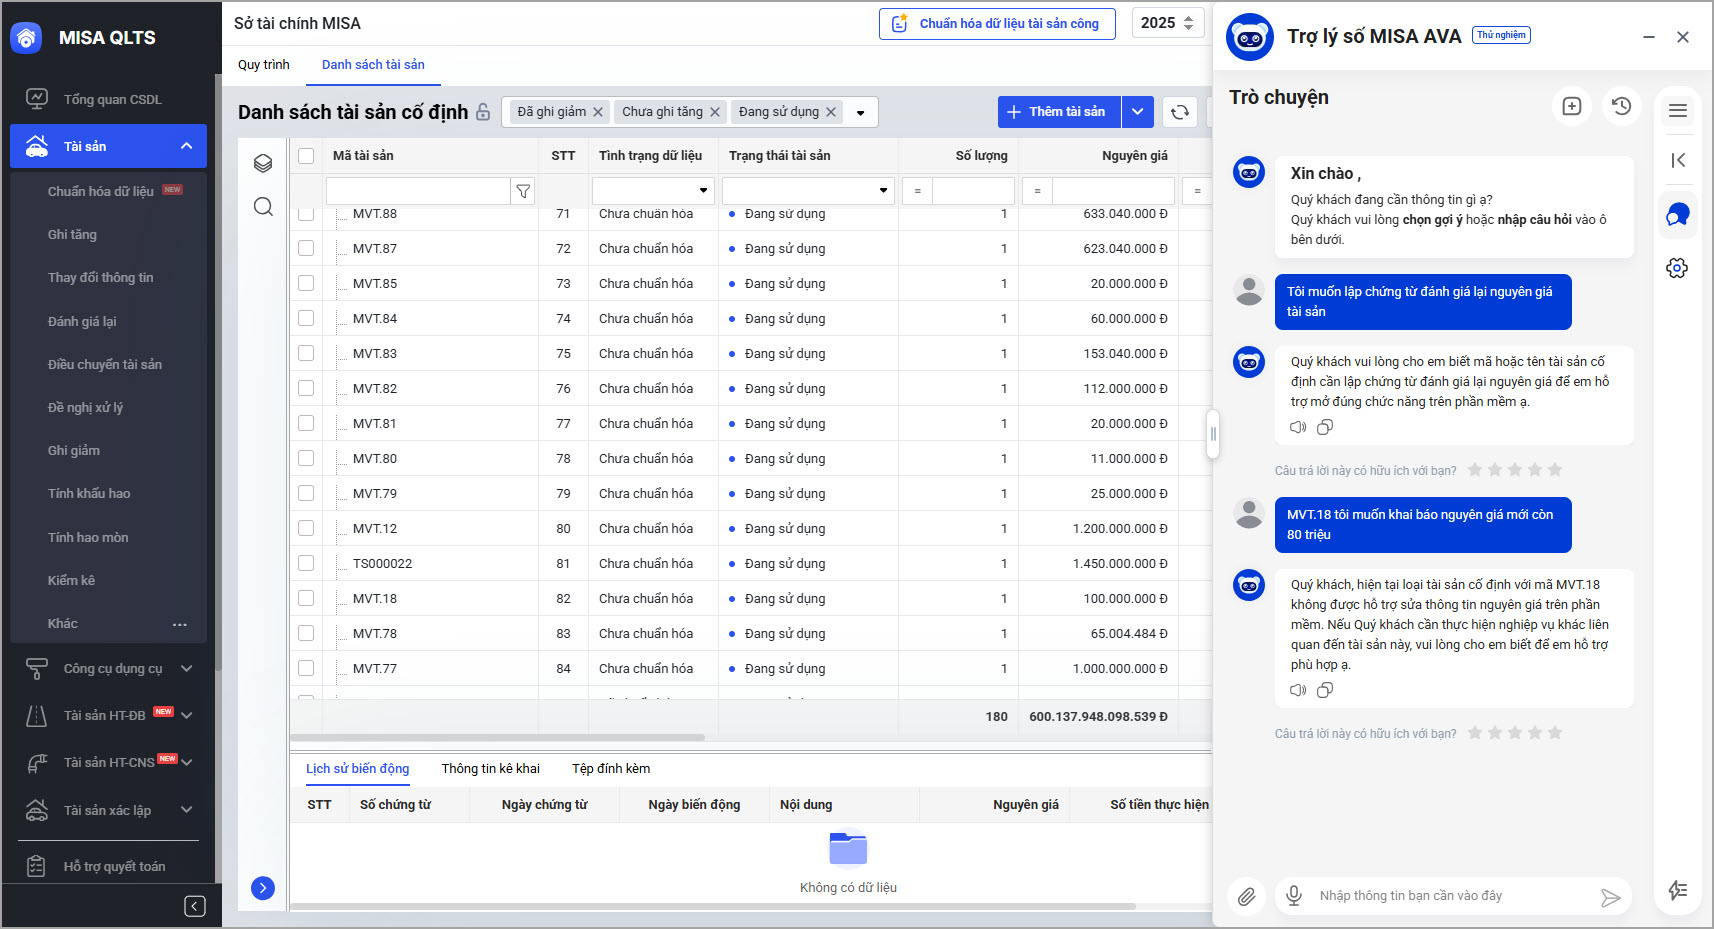
Task: Focus the chat message input field
Action: 1452,896
